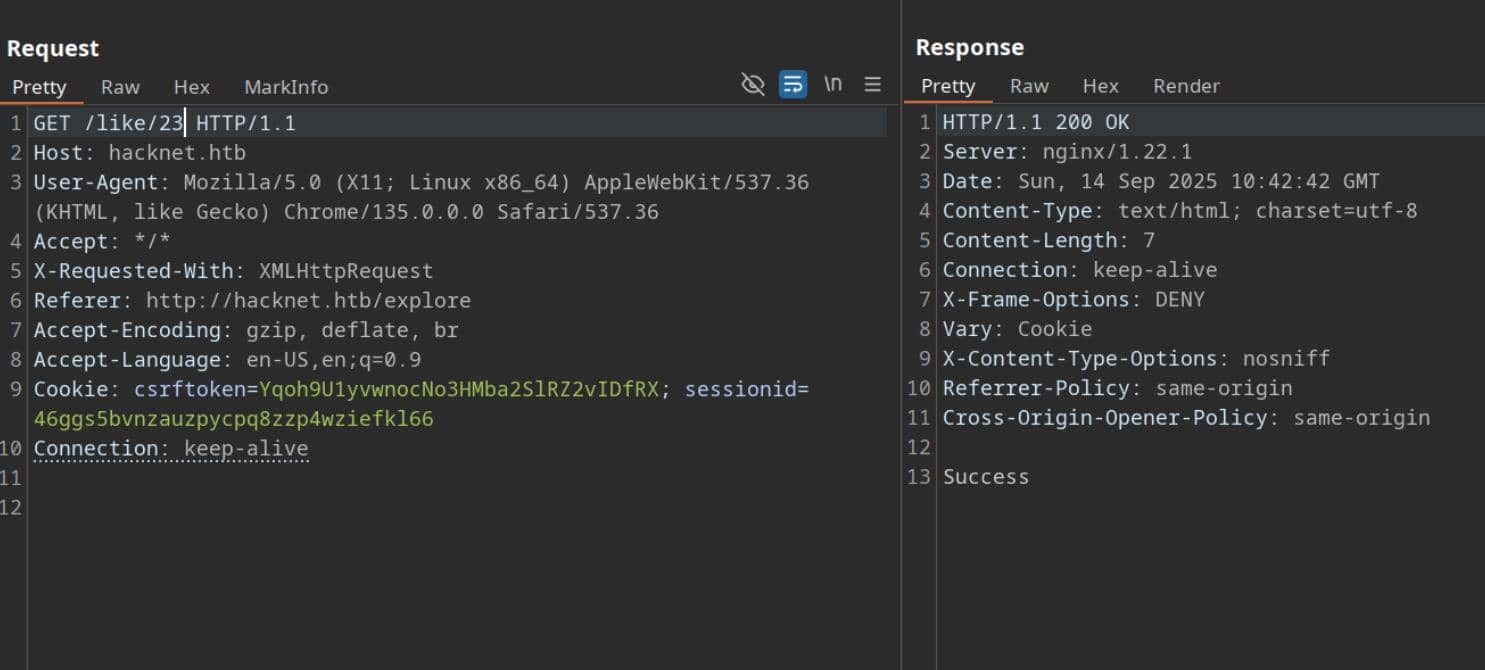Toggle the hidden-items eye-slash icon
The width and height of the screenshot is (1485, 670).
(752, 84)
